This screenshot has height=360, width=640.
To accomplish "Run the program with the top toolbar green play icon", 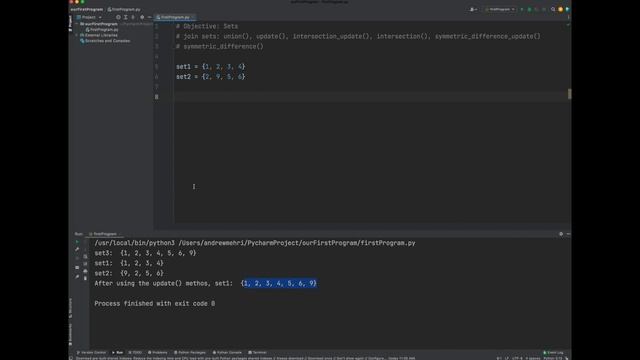I will pyautogui.click(x=522, y=9).
